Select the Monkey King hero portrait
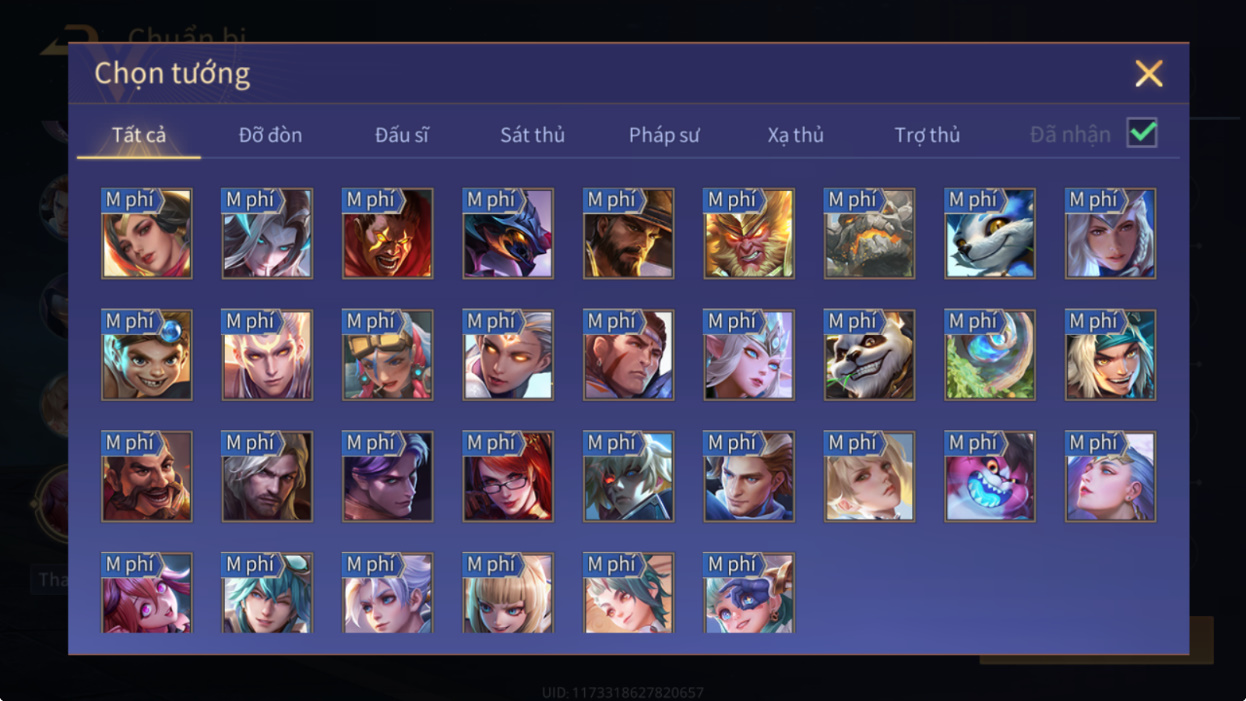This screenshot has height=701, width=1246. (749, 233)
